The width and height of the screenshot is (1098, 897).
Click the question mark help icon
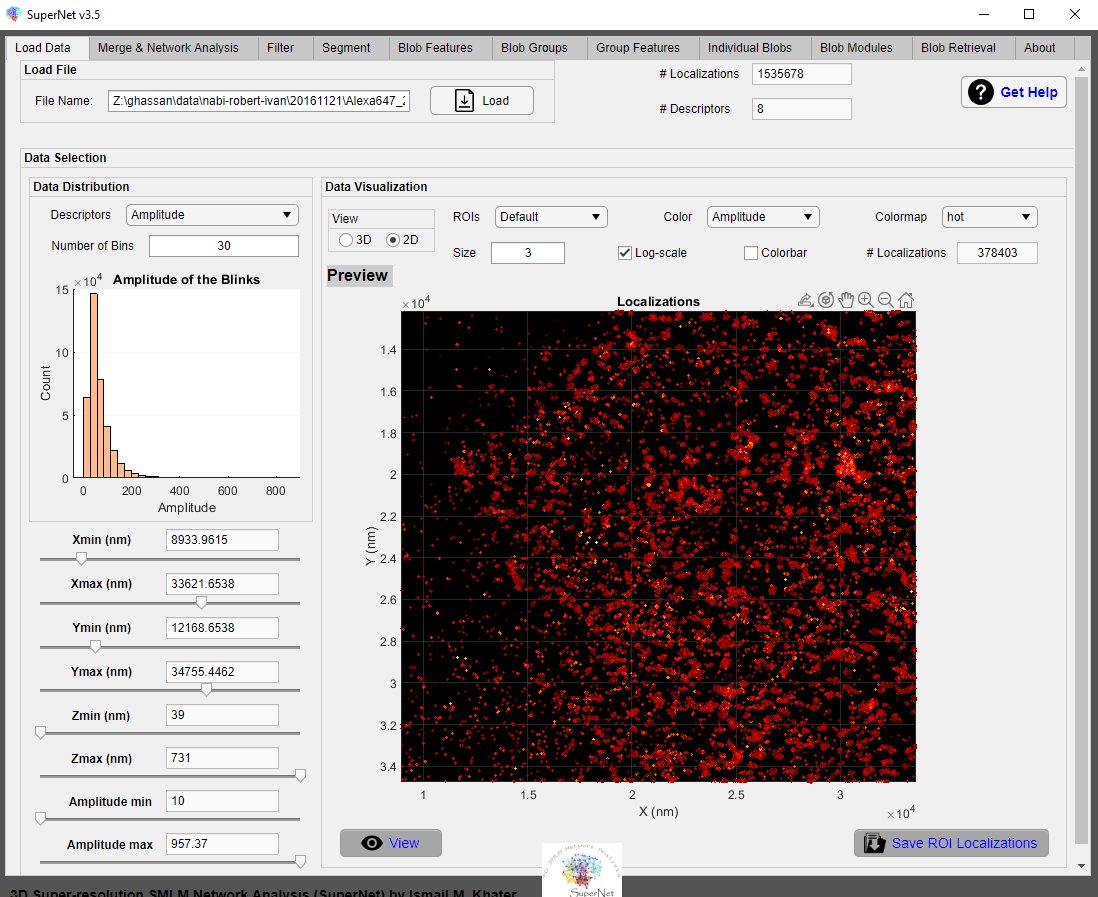click(980, 92)
